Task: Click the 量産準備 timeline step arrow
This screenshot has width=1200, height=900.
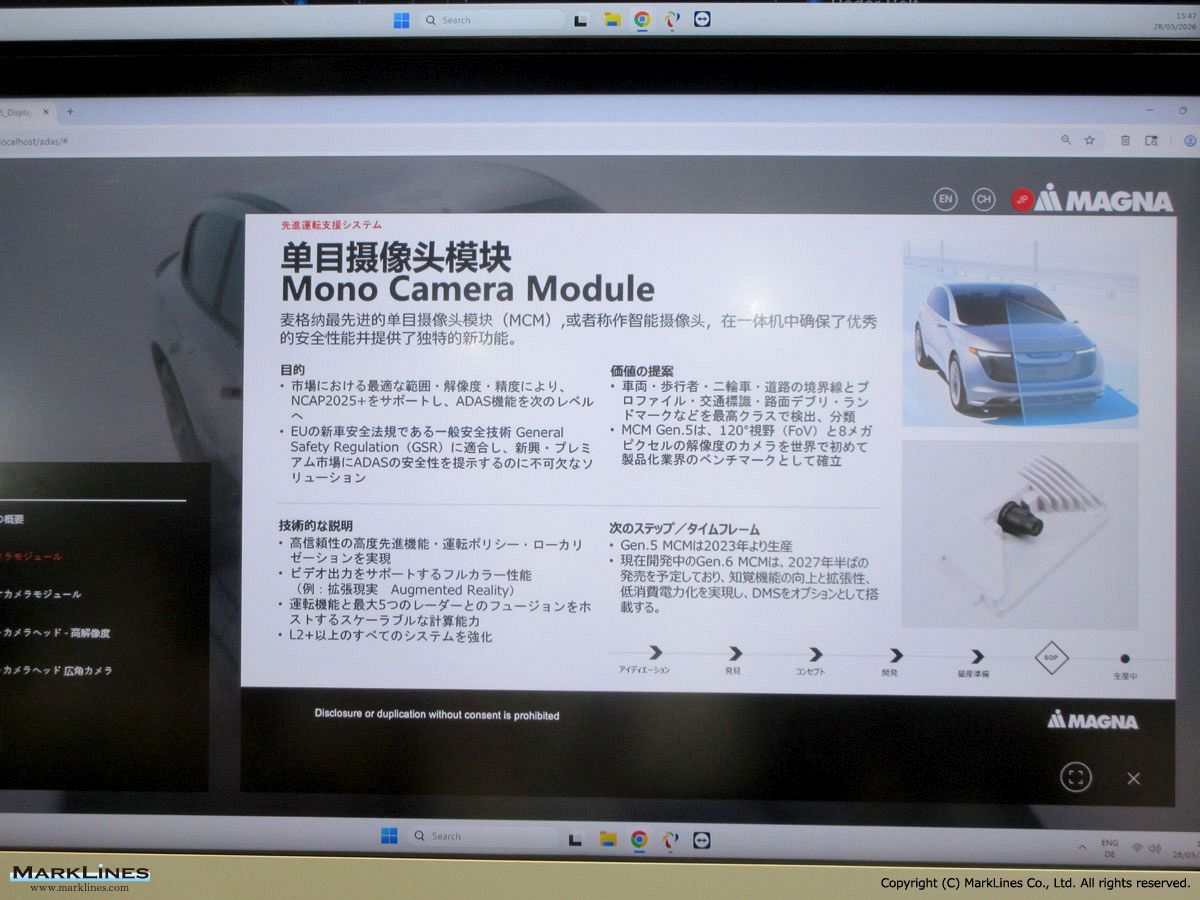Action: tap(976, 656)
